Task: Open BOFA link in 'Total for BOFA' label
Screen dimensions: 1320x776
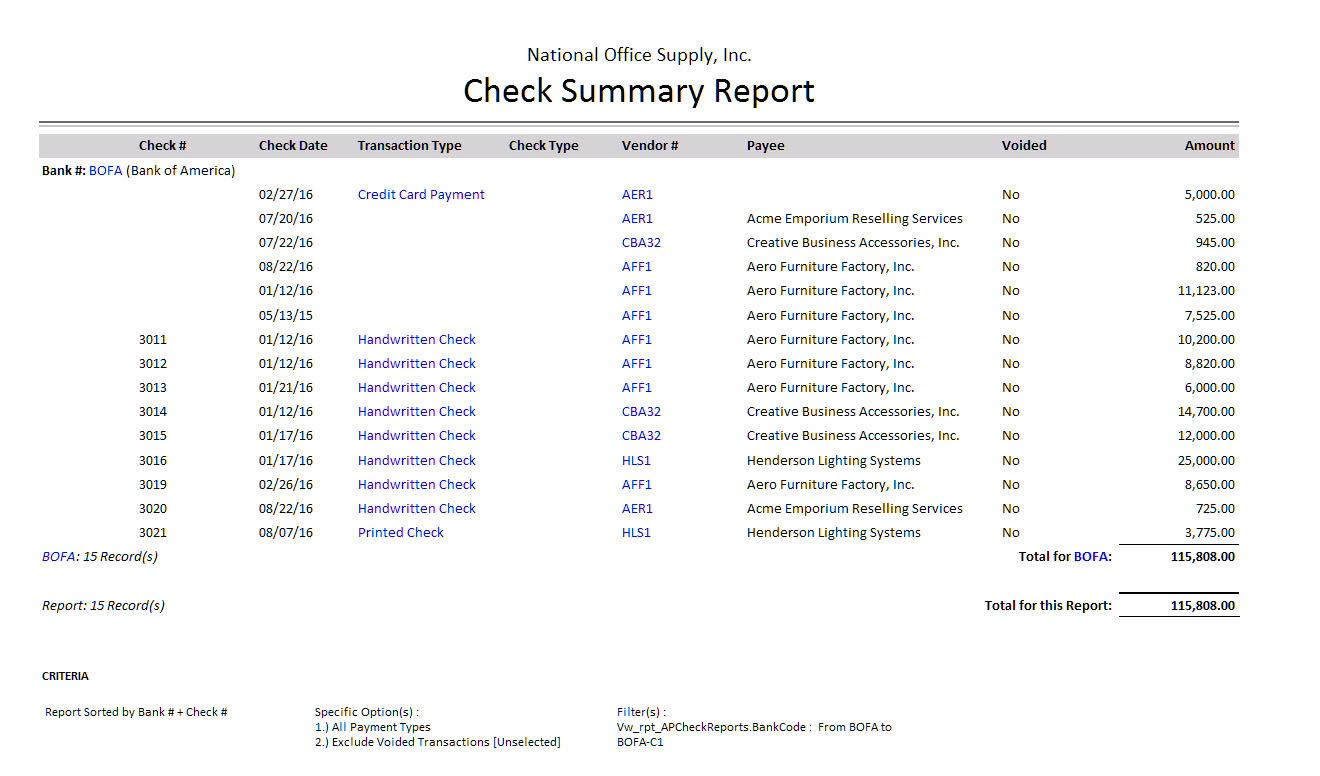Action: click(x=1090, y=557)
